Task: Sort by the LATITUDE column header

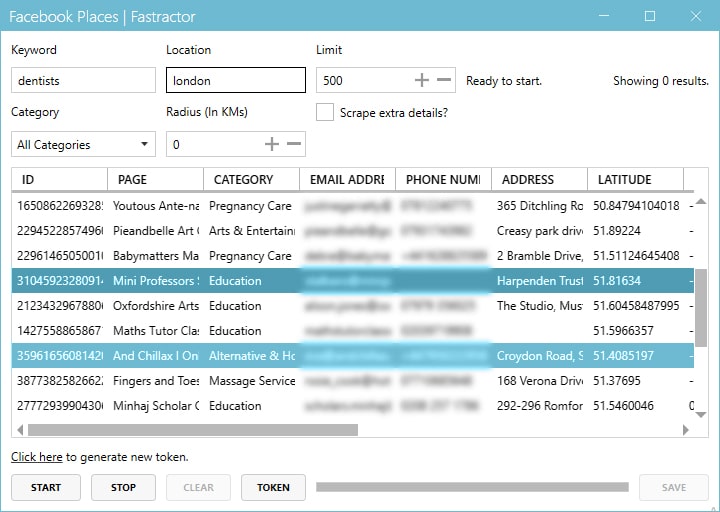Action: (636, 180)
